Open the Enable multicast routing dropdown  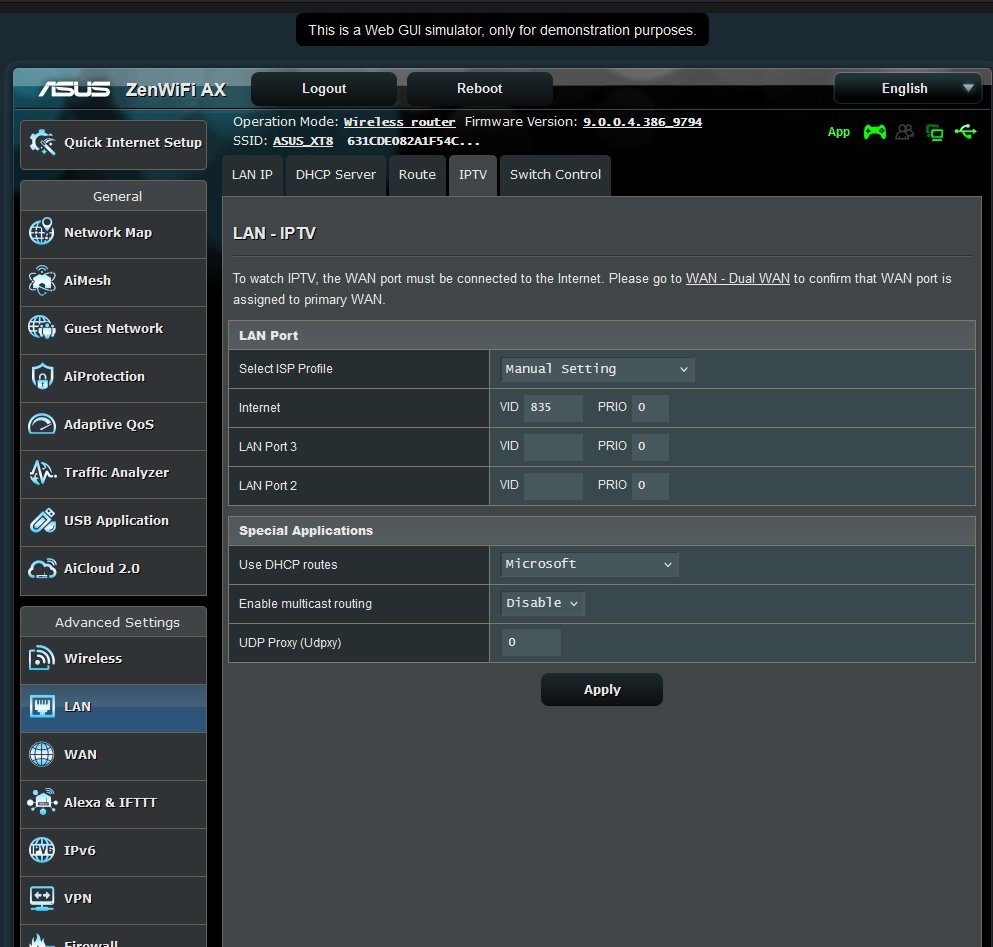click(x=542, y=603)
